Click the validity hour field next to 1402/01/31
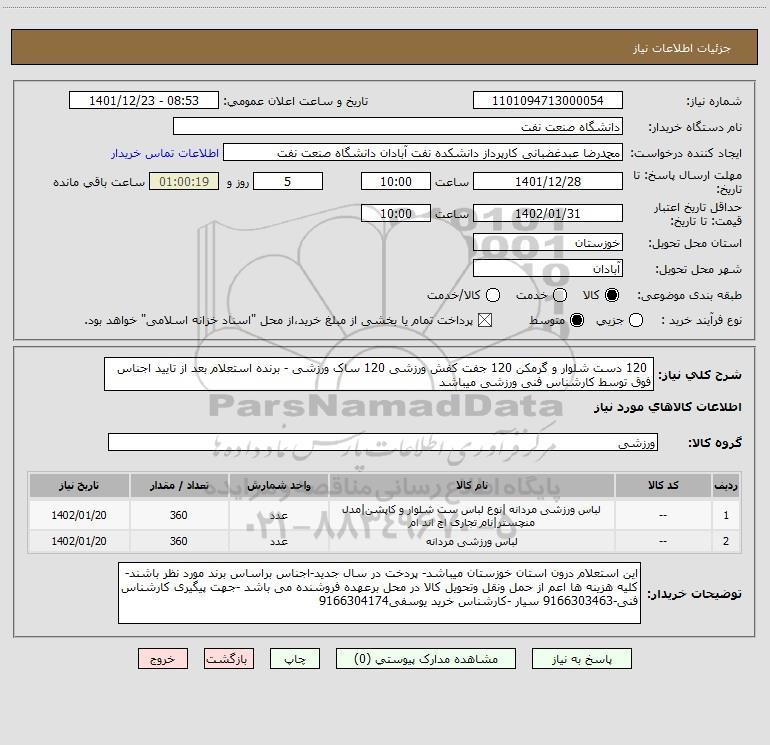Screen dimensions: 770x745 coord(396,213)
